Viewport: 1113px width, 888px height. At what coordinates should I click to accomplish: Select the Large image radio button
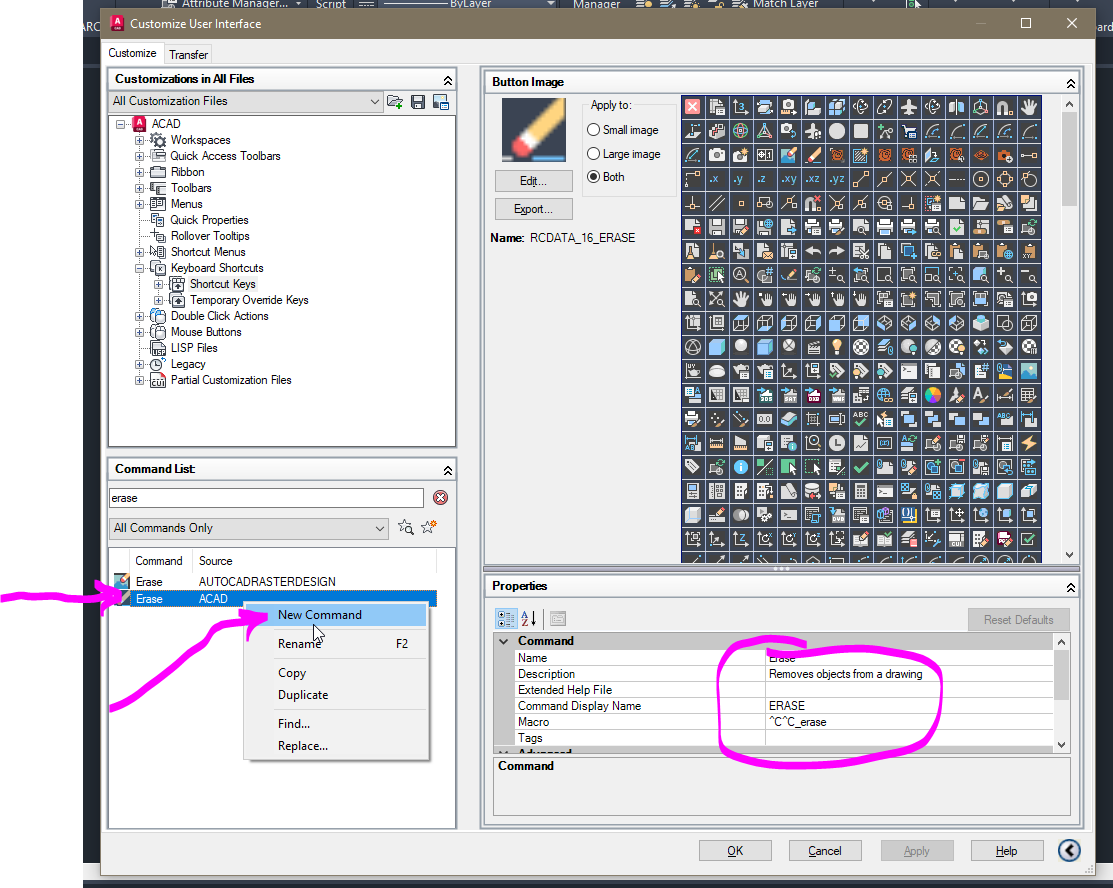[593, 153]
